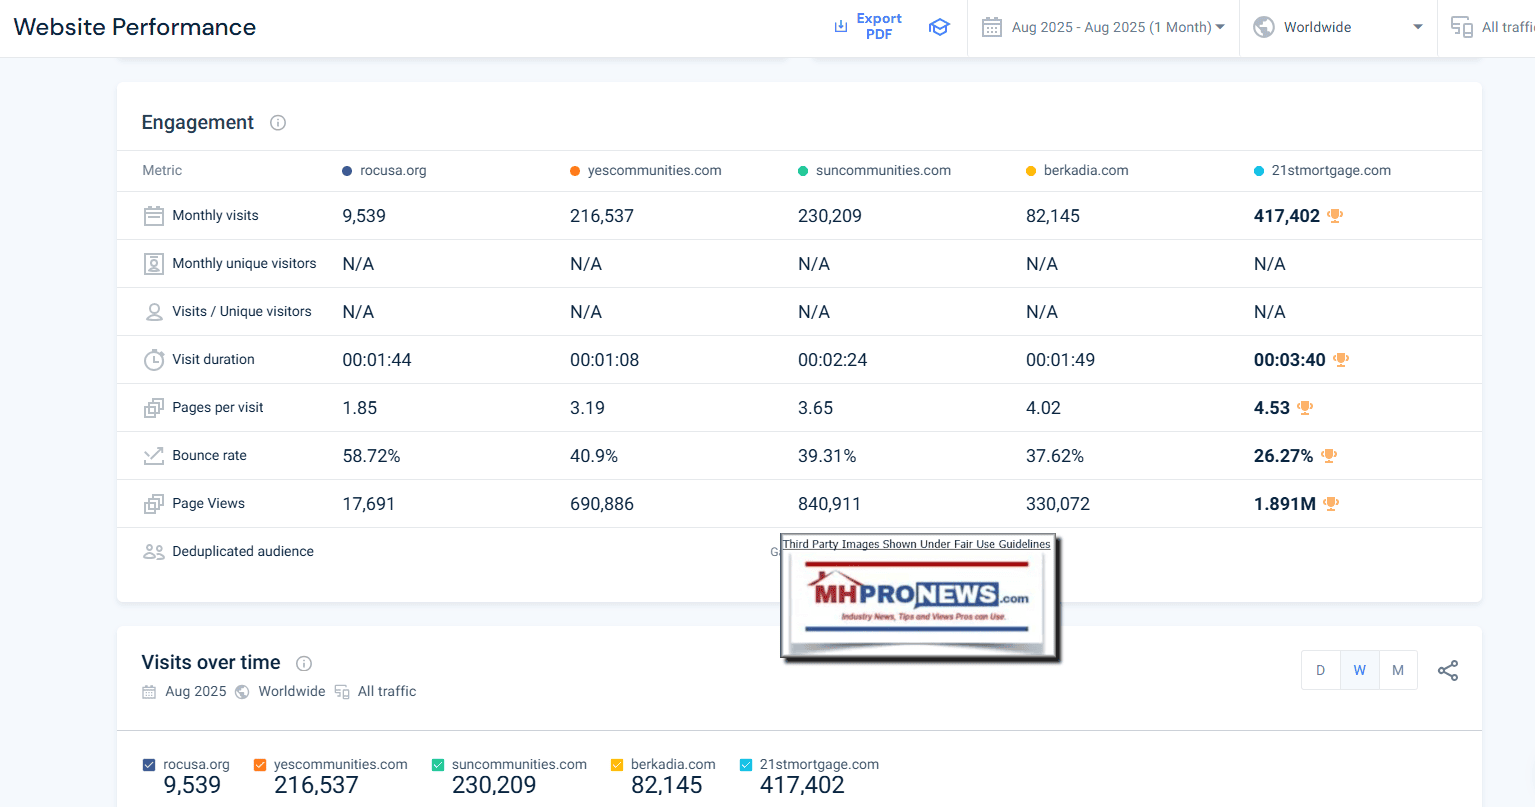
Task: Click the blue dot beside 21stmortgage.com header
Action: (1259, 171)
